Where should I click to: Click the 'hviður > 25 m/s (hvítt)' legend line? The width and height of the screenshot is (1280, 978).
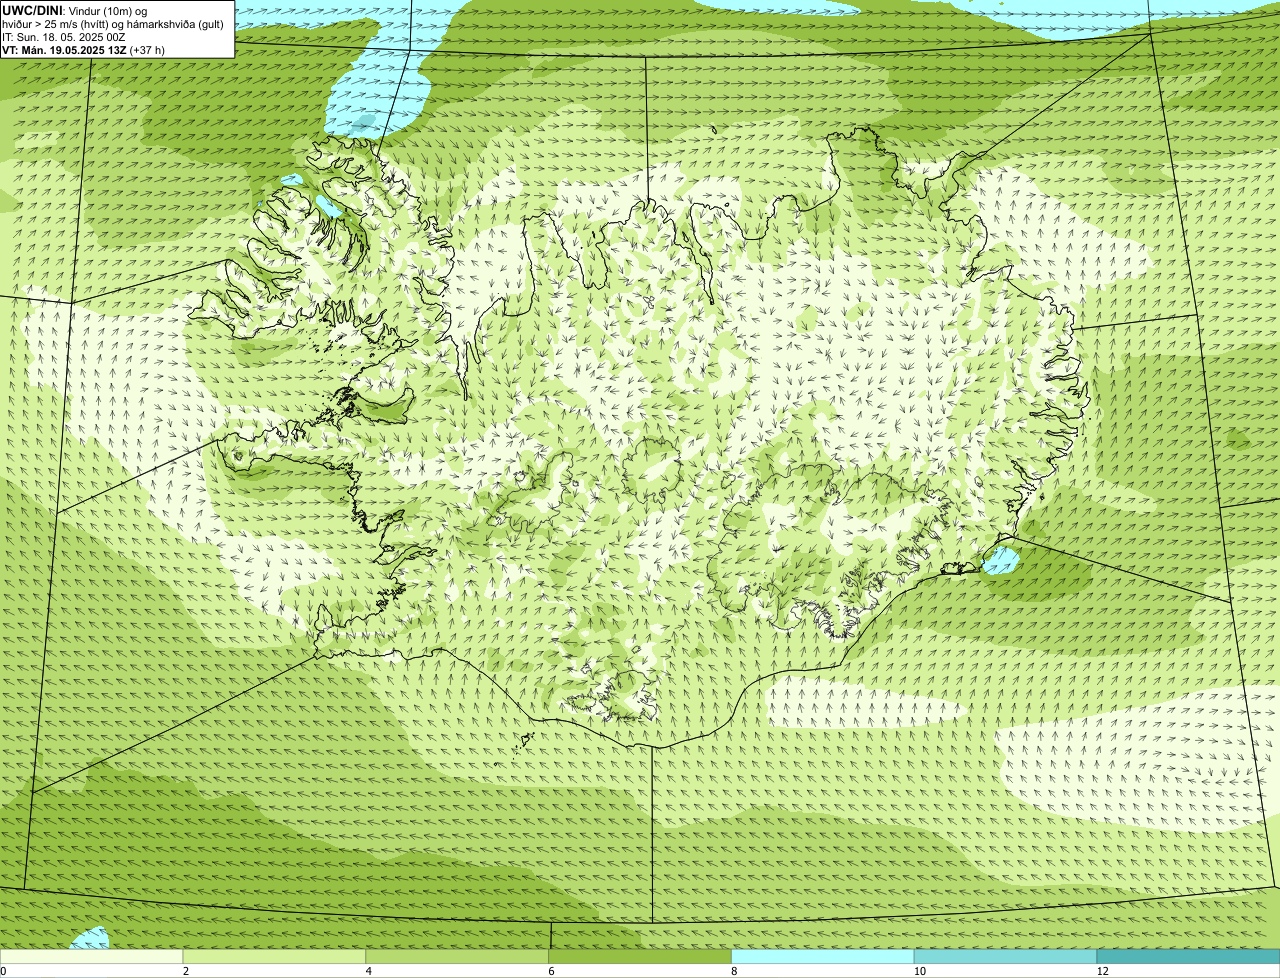point(113,24)
